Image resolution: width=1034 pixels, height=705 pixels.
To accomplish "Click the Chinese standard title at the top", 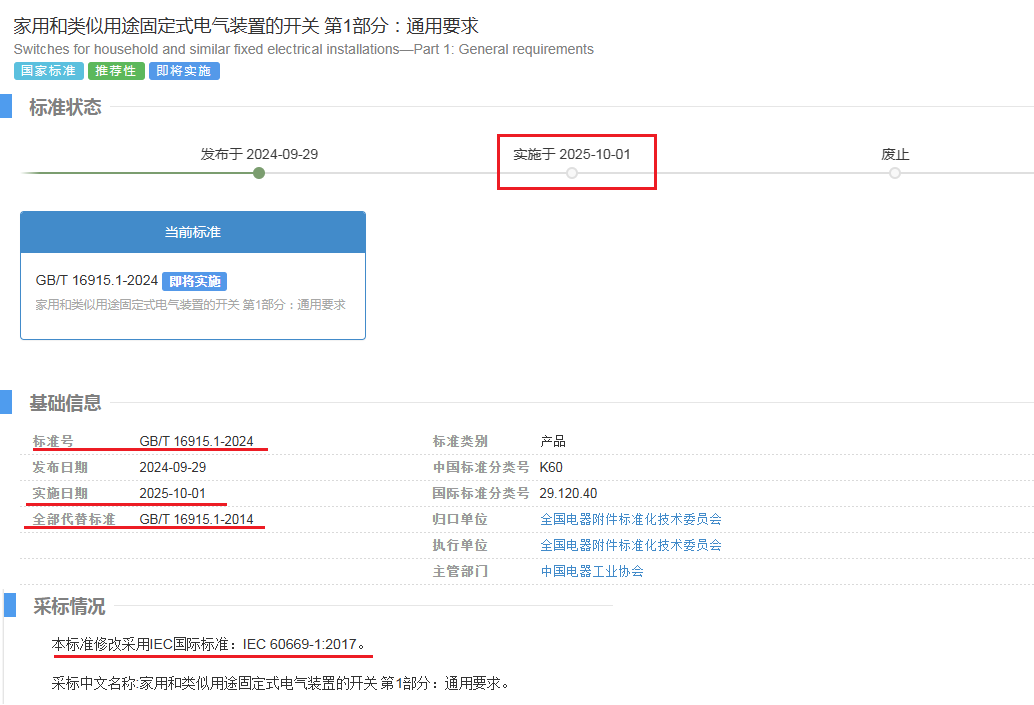I will coord(246,26).
